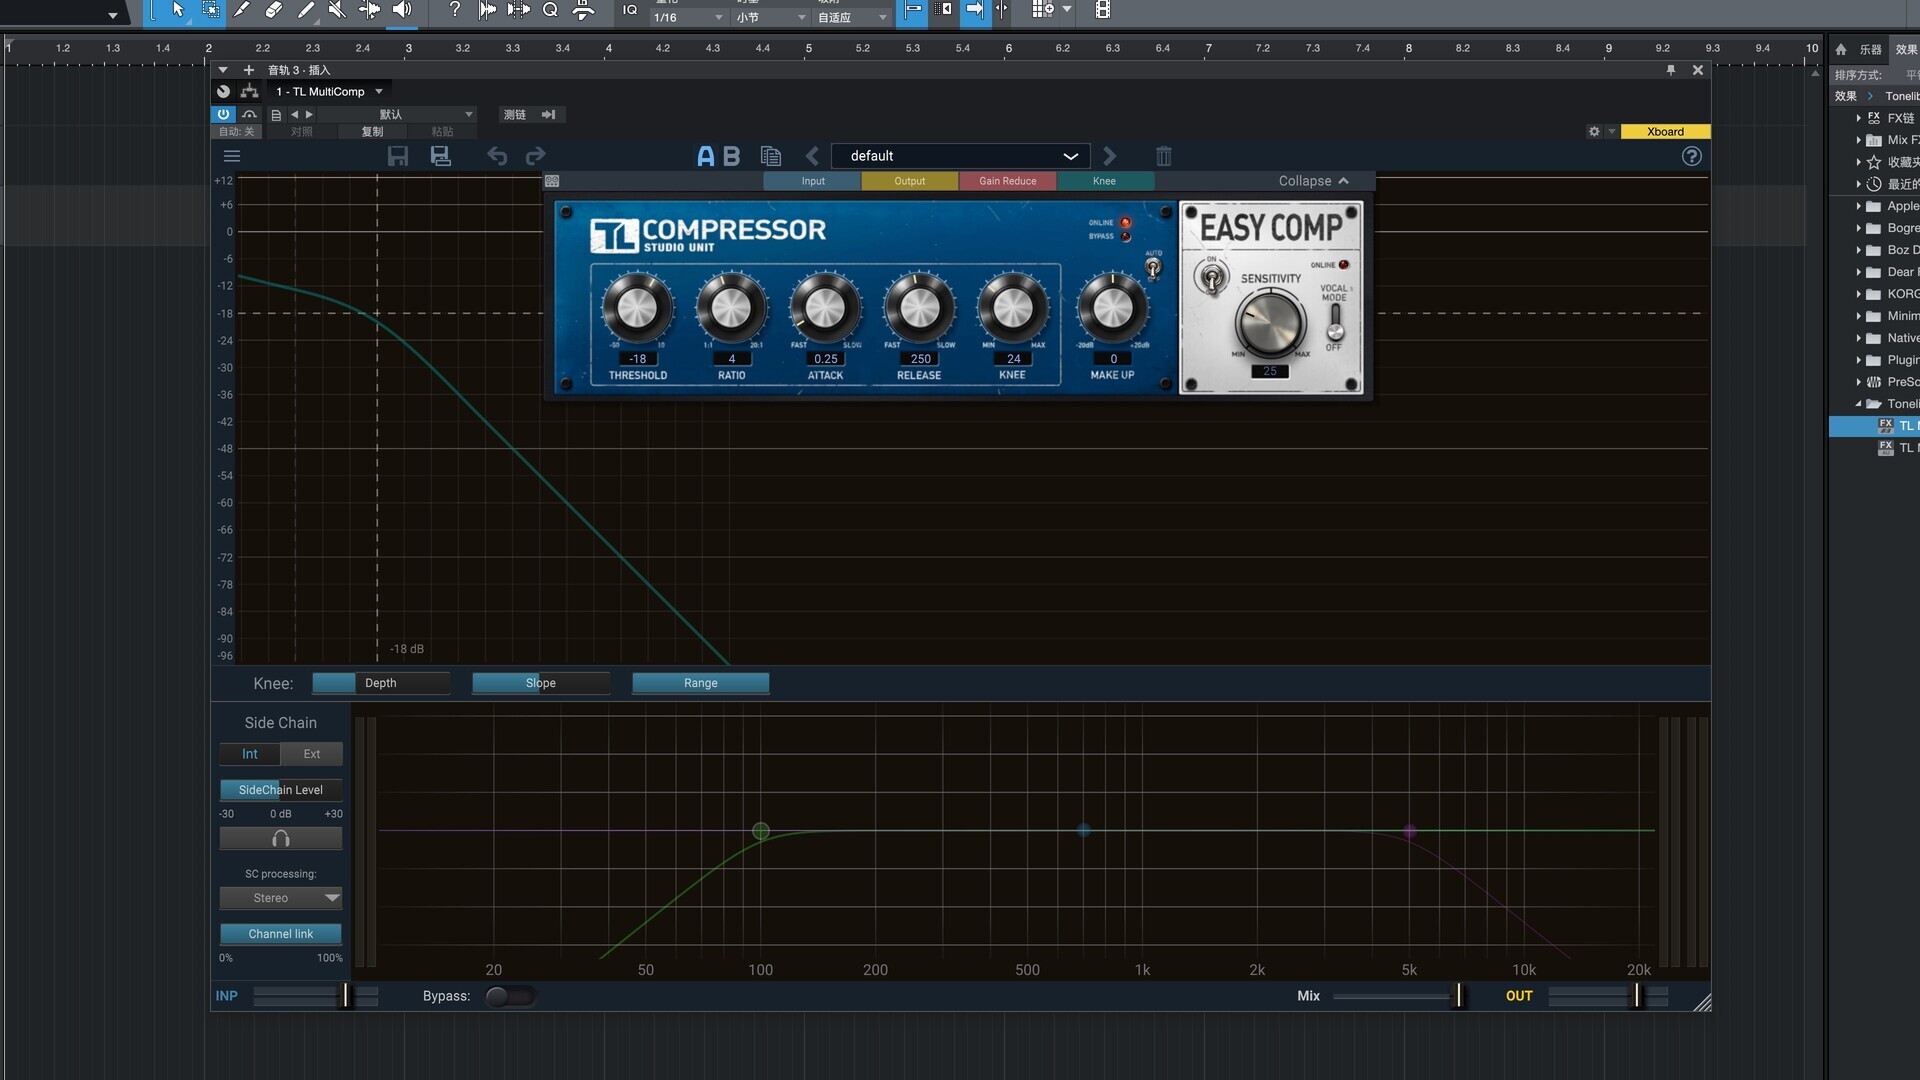1920x1080 pixels.
Task: Pin the plugin window
Action: [x=1670, y=70]
